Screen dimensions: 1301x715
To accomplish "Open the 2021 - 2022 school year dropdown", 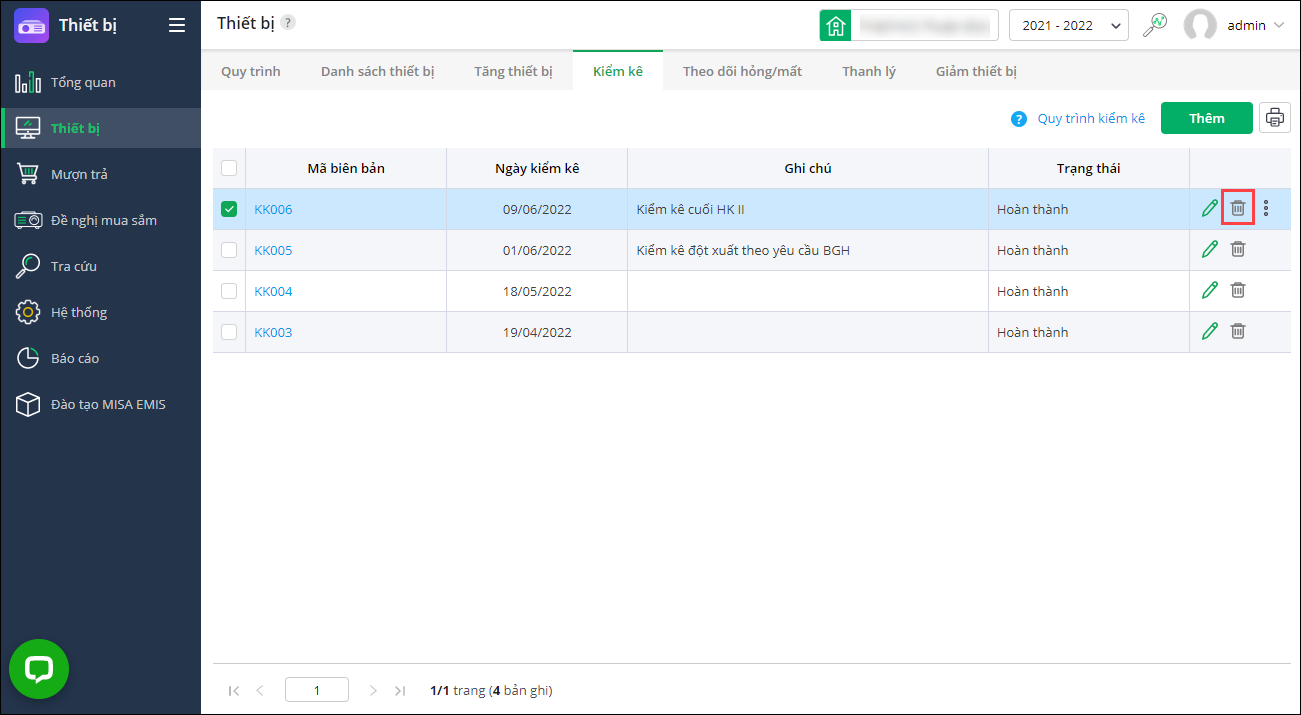I will pyautogui.click(x=1069, y=25).
